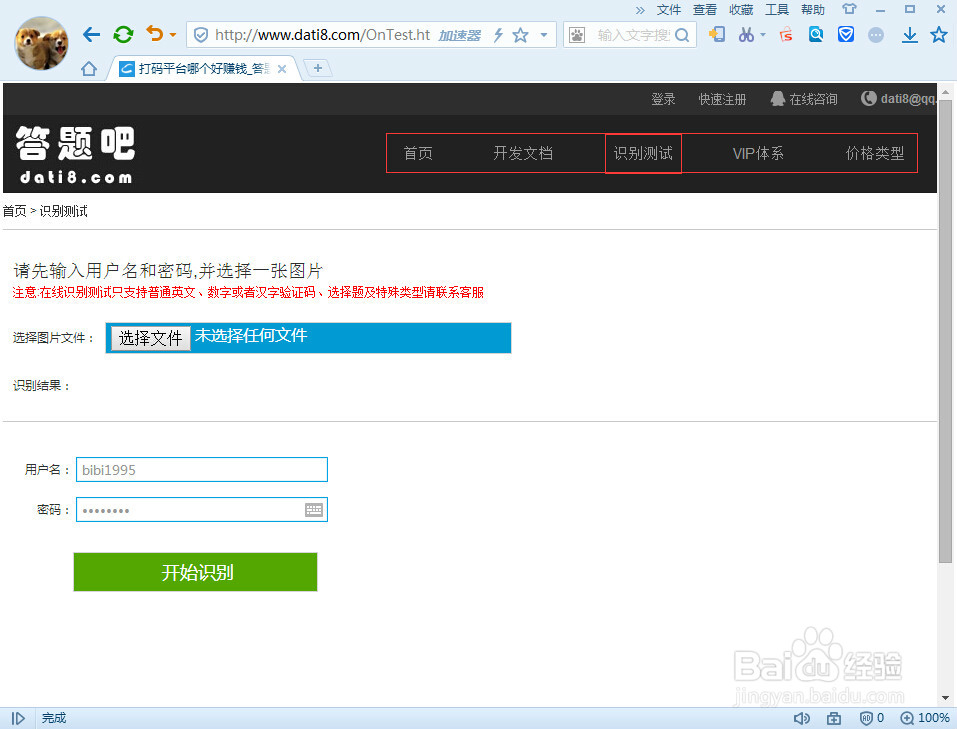This screenshot has height=729, width=957.
Task: Open a new browser tab
Action: click(x=316, y=68)
